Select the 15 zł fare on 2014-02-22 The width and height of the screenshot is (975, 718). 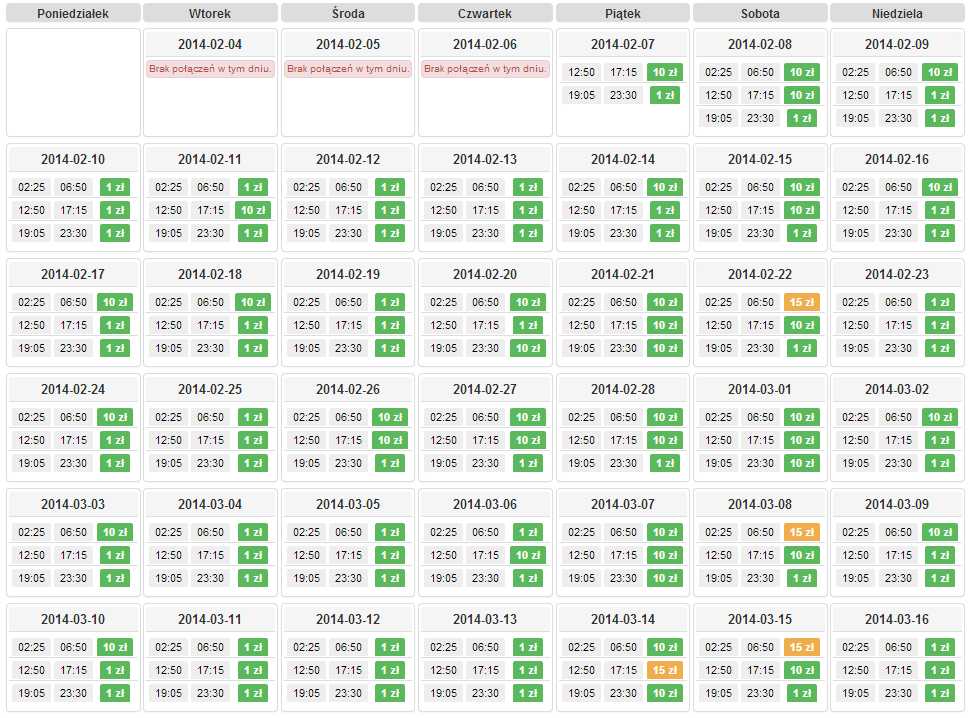tap(802, 302)
